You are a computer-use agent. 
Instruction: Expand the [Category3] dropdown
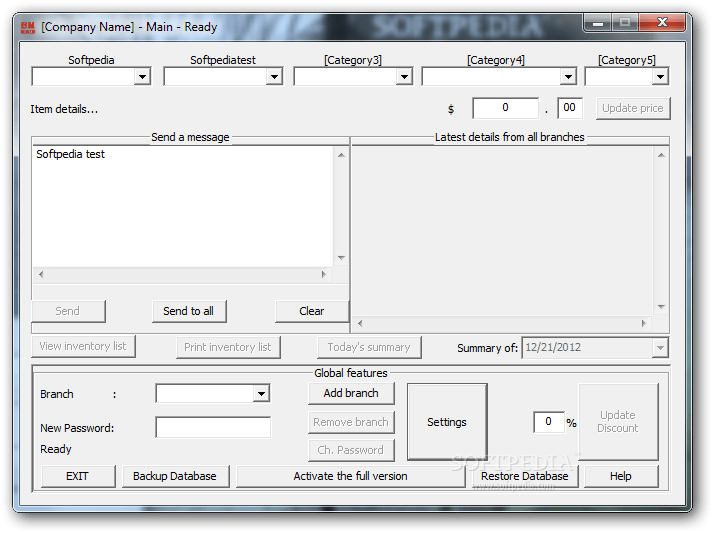tap(404, 76)
